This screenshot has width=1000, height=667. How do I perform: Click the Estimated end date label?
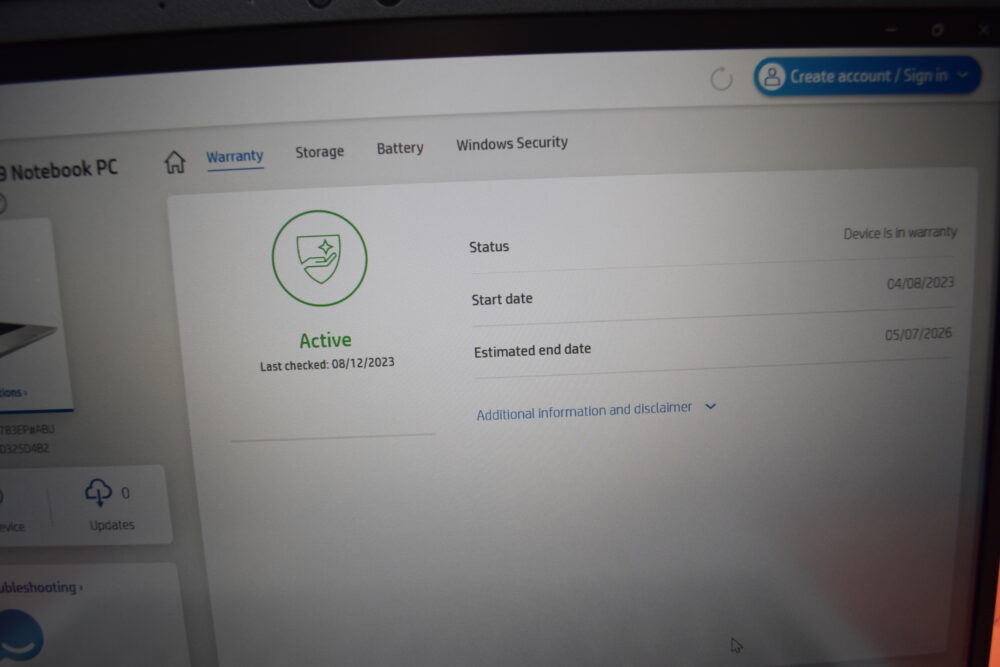(x=533, y=350)
